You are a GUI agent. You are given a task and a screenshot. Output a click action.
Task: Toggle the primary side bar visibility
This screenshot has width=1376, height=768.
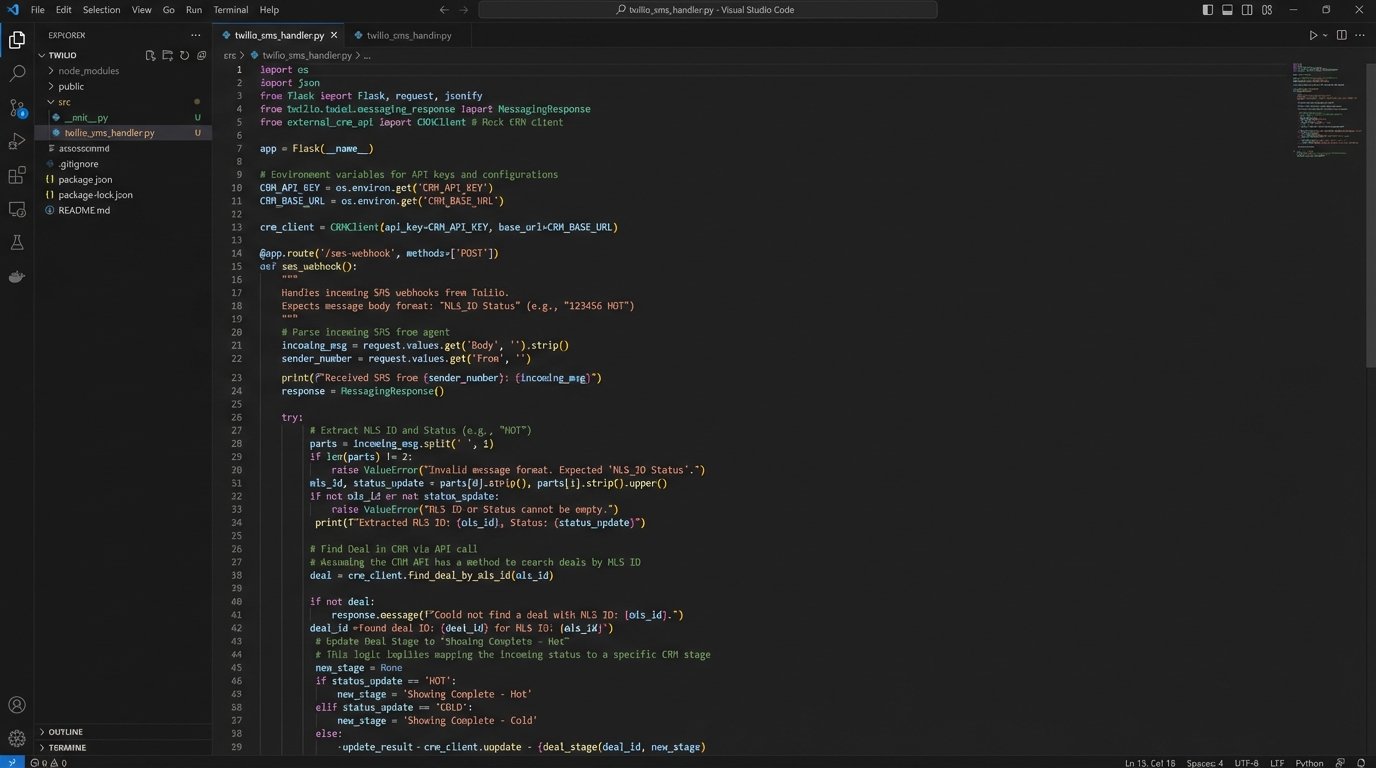pyautogui.click(x=1207, y=10)
